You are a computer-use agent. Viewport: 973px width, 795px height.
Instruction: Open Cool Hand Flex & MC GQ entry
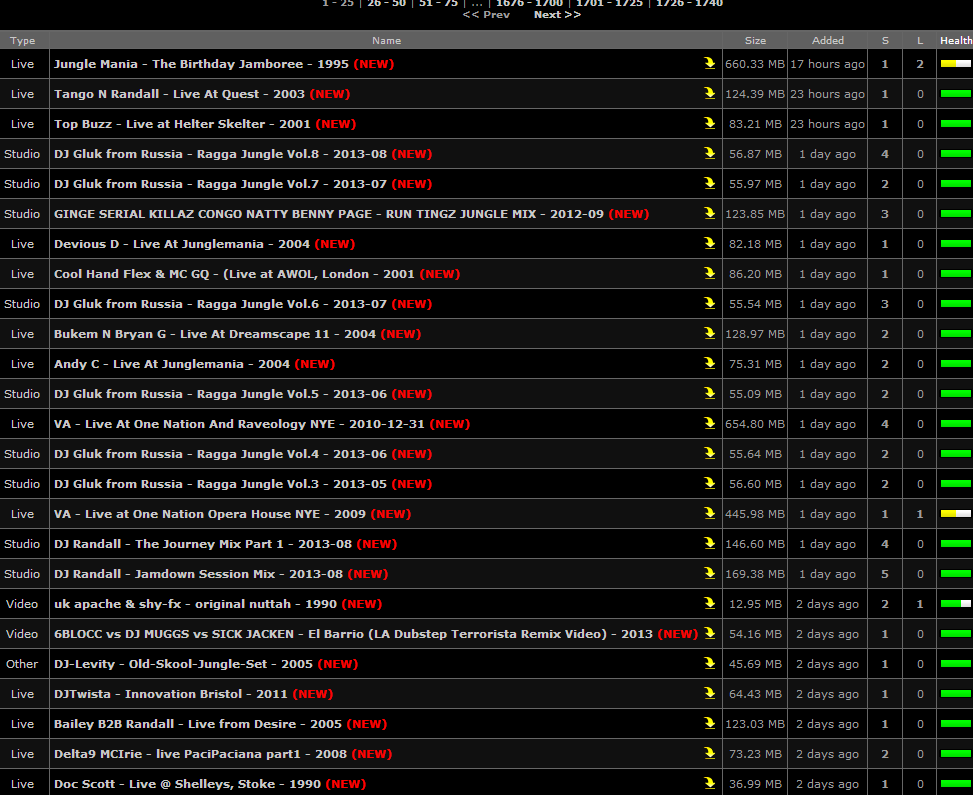coord(234,274)
